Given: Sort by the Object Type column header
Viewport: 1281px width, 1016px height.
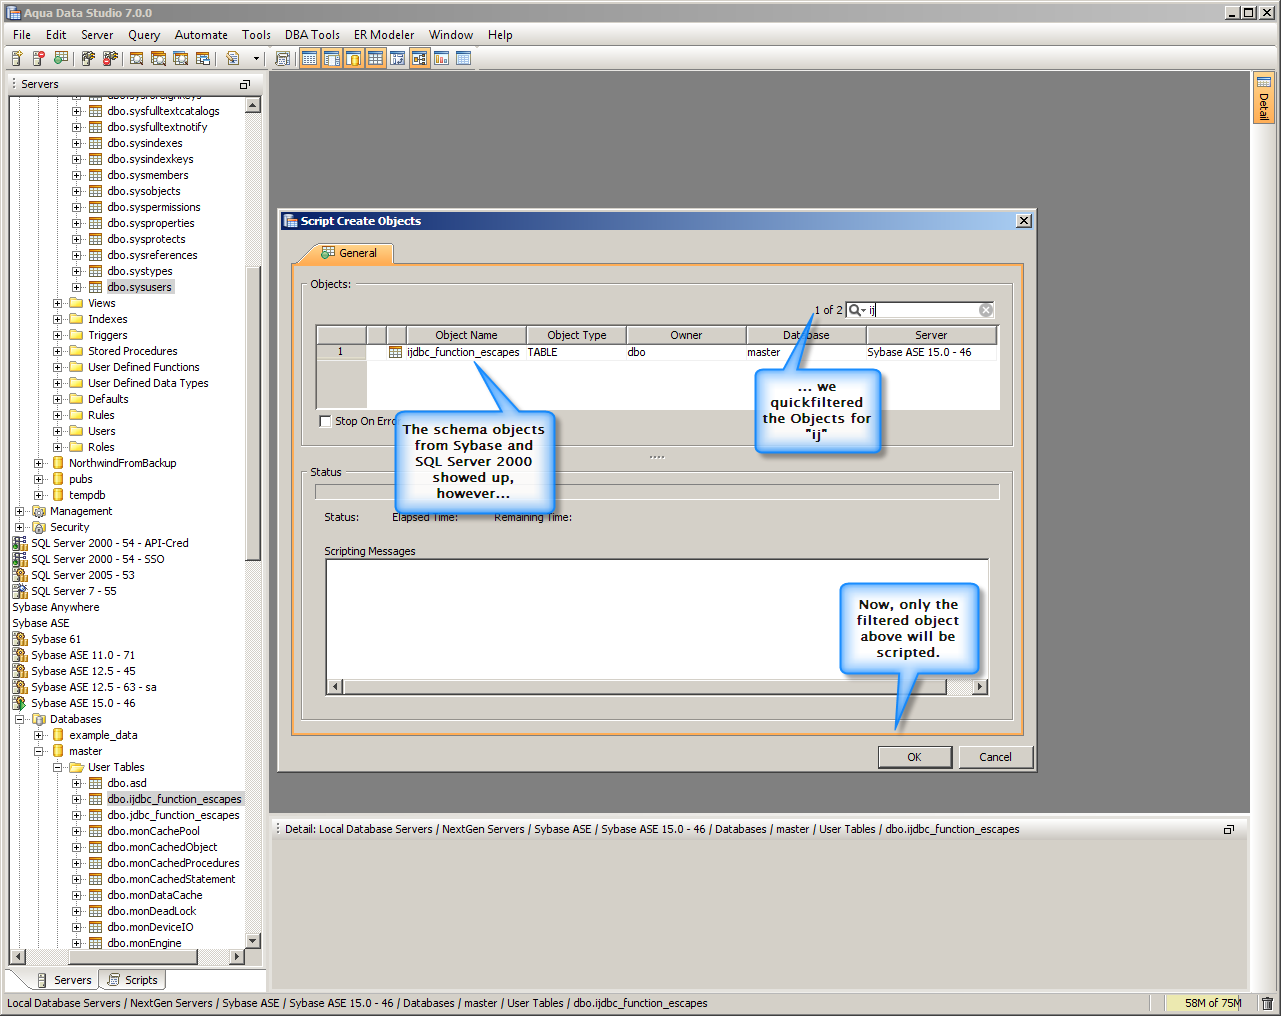Looking at the screenshot, I should [x=577, y=335].
